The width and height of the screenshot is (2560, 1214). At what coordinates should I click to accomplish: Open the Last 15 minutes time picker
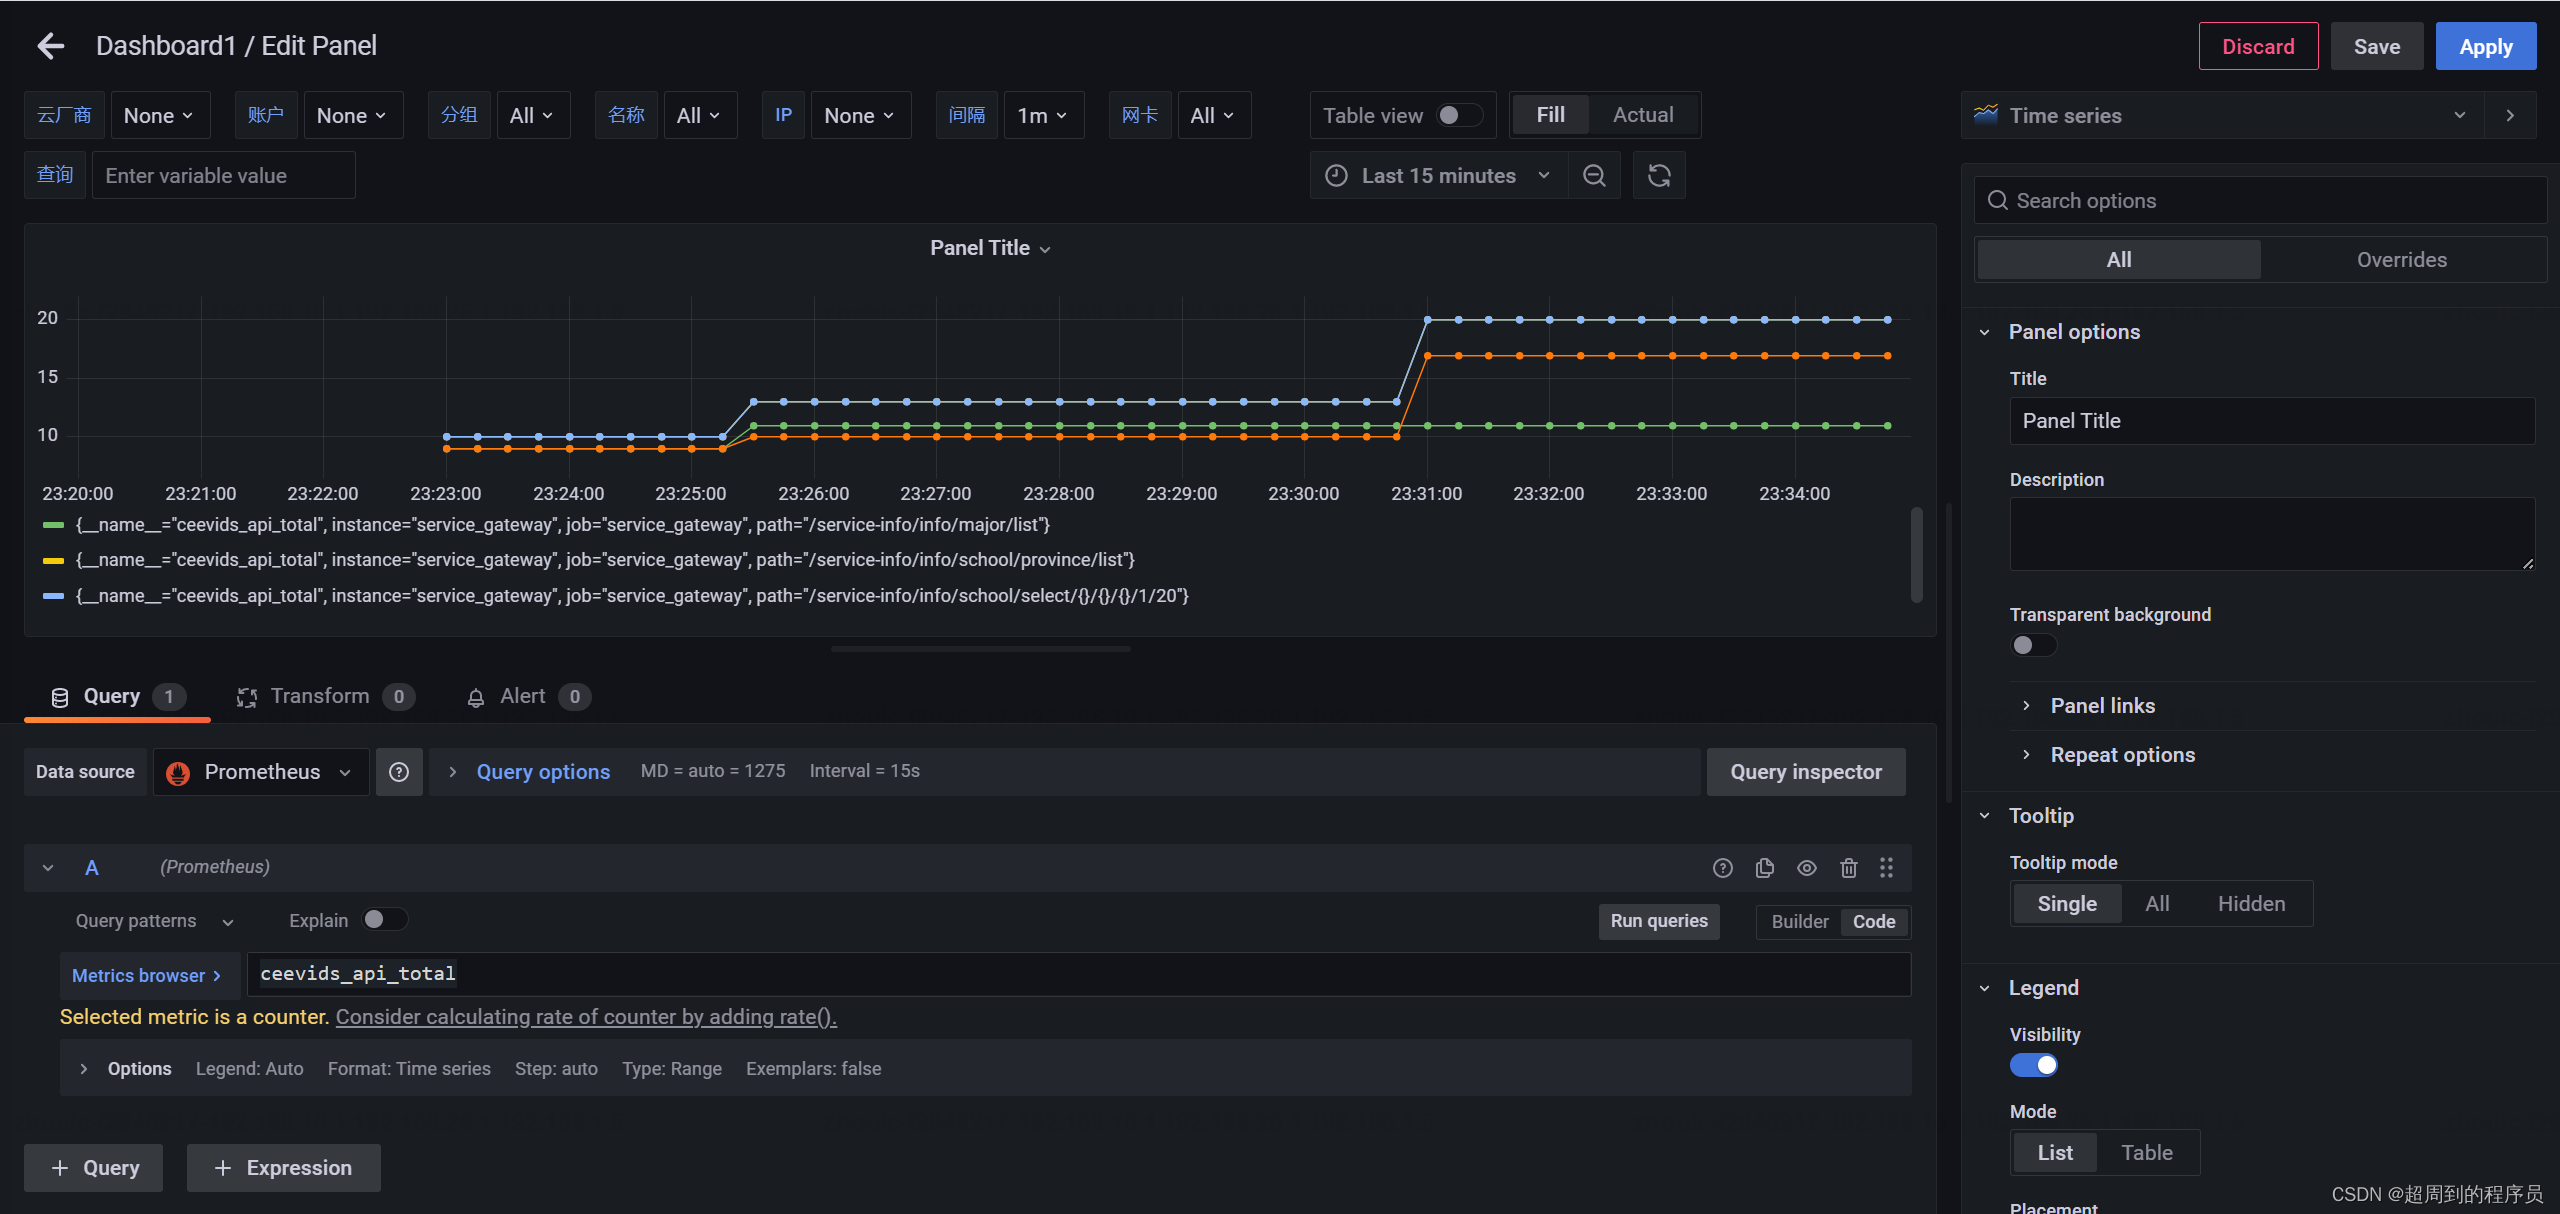click(1438, 176)
